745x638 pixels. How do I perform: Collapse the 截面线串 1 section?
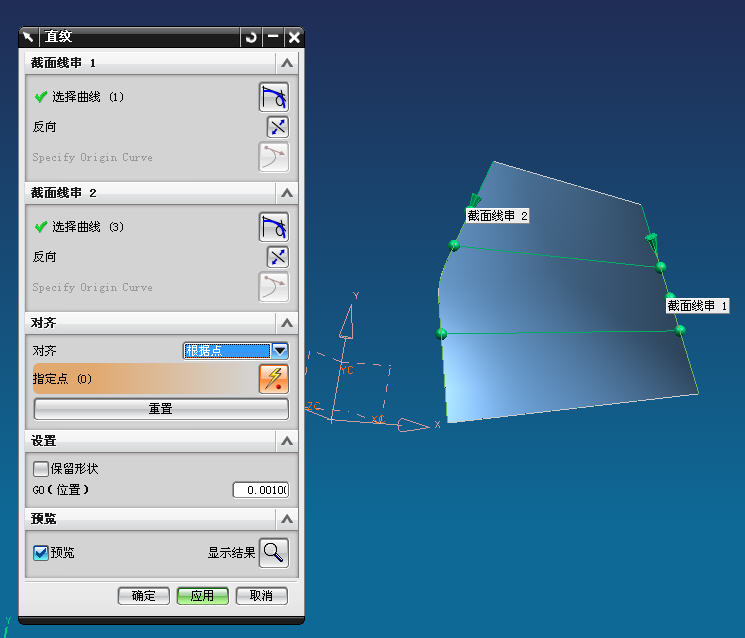[287, 63]
